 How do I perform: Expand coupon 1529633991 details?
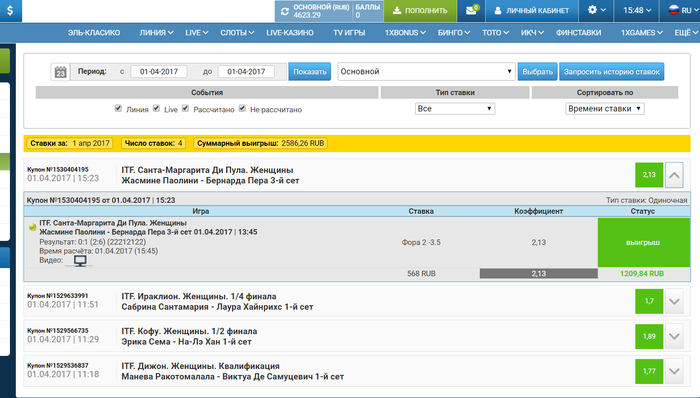[x=674, y=301]
